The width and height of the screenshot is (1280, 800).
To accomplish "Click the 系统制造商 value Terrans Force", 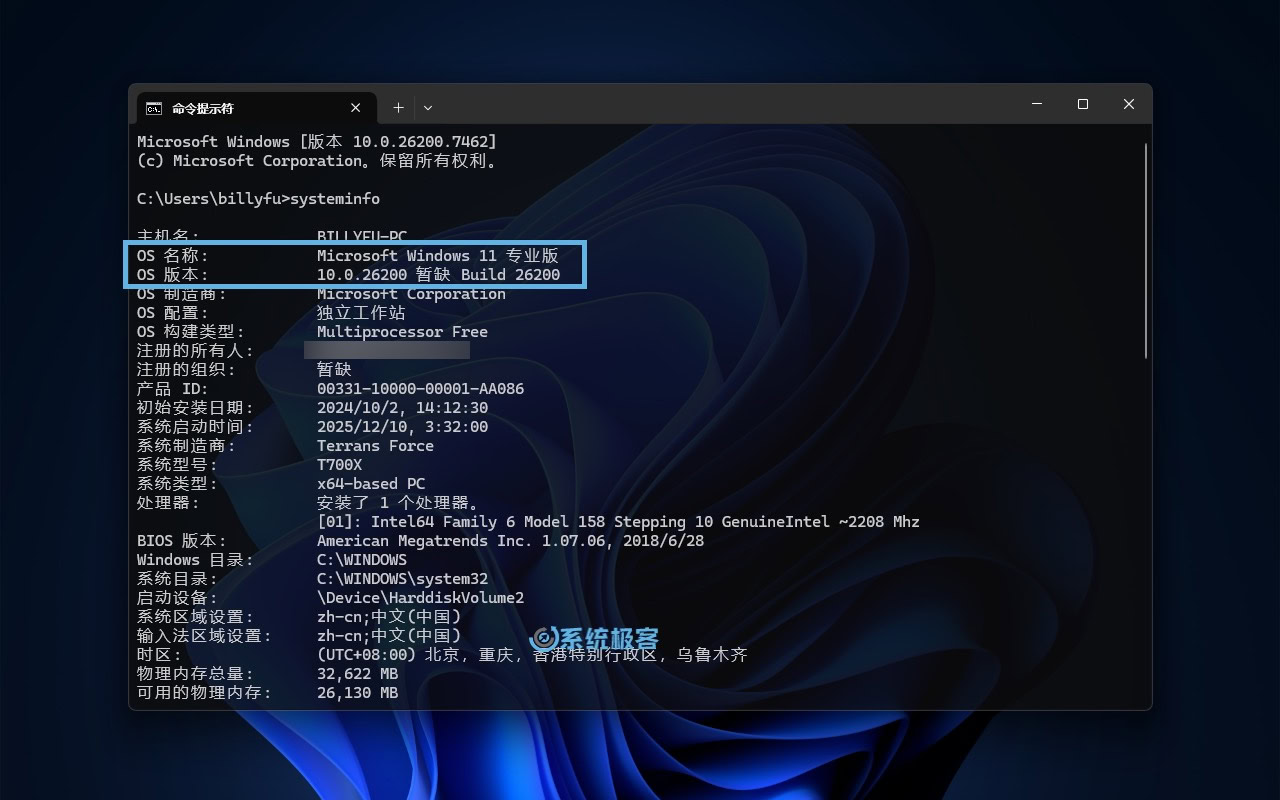I will click(x=374, y=445).
